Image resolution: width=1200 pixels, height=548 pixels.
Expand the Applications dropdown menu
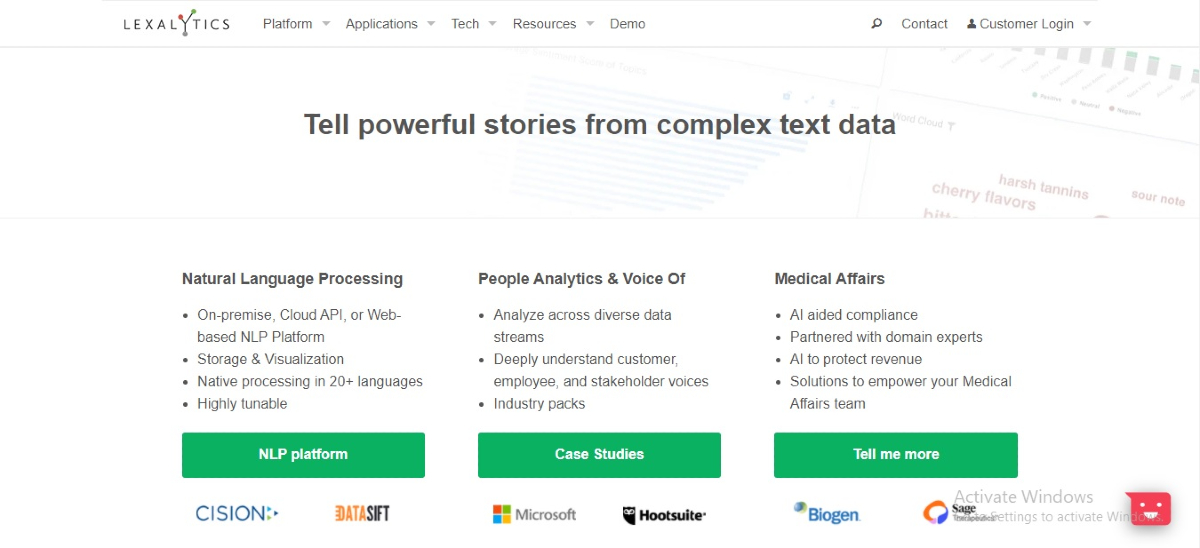(x=390, y=24)
